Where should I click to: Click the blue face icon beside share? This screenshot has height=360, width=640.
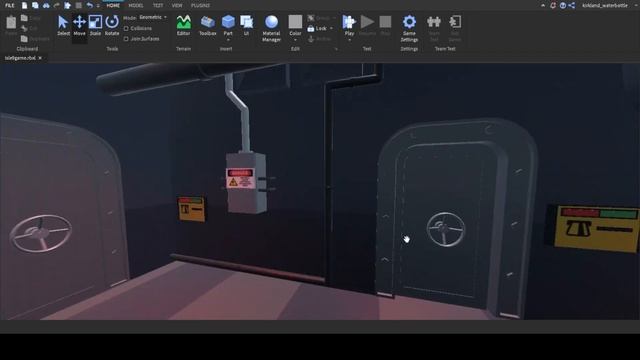[x=563, y=5]
